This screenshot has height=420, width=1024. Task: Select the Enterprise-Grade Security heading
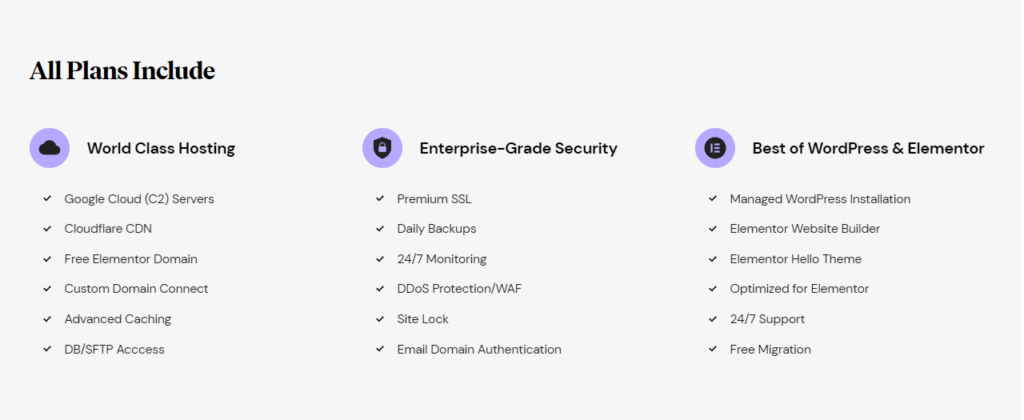click(x=519, y=148)
